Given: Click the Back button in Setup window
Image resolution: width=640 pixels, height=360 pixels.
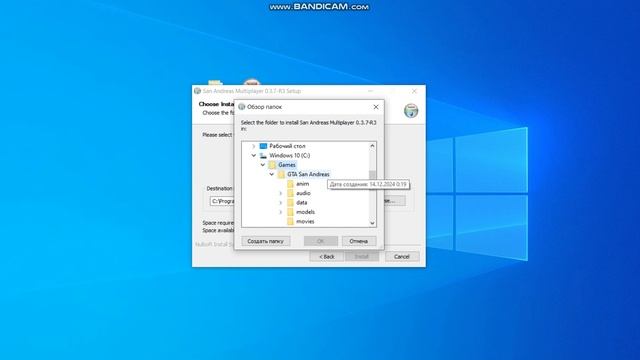Looking at the screenshot, I should click(x=327, y=256).
